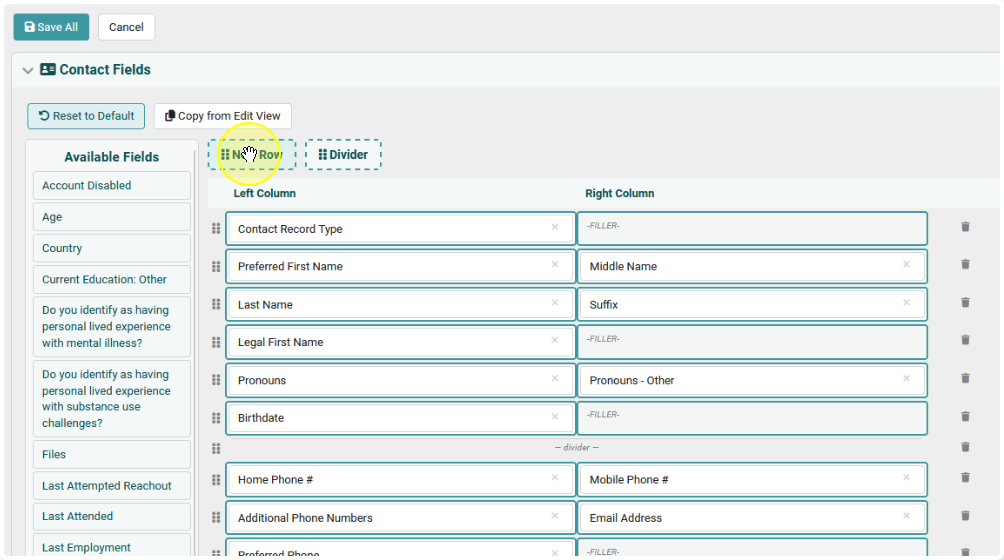Delete the Contact Record Type row

pos(965,227)
